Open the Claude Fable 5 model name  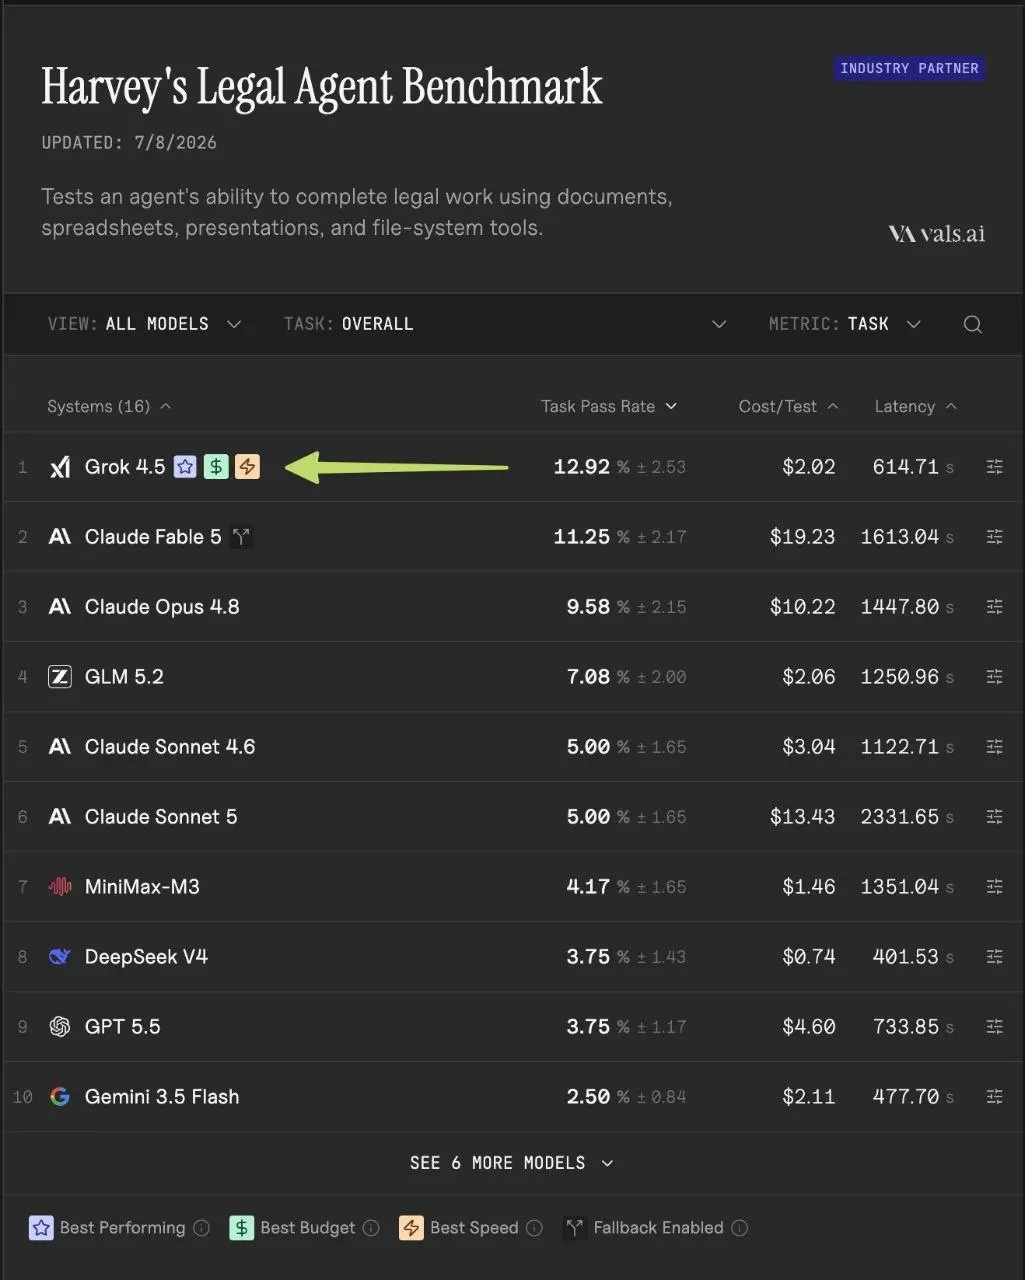click(x=153, y=537)
